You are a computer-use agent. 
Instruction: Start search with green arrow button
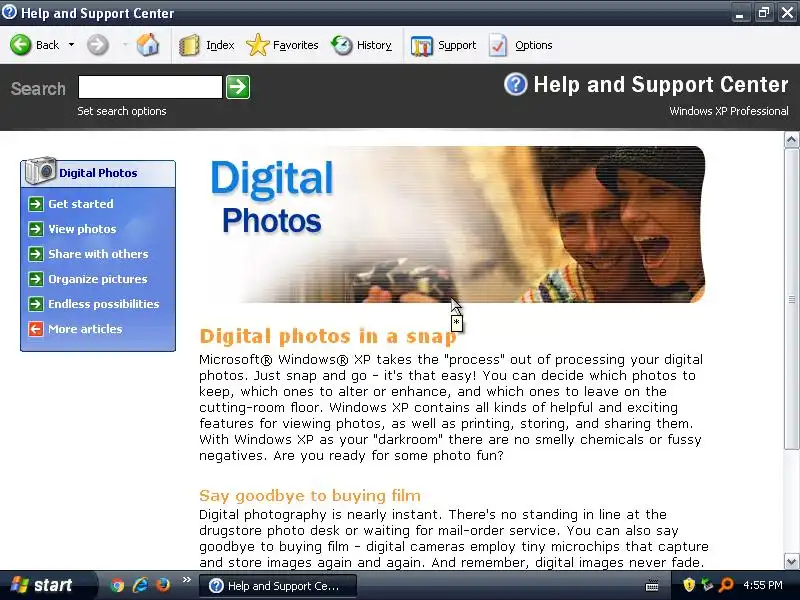point(238,87)
